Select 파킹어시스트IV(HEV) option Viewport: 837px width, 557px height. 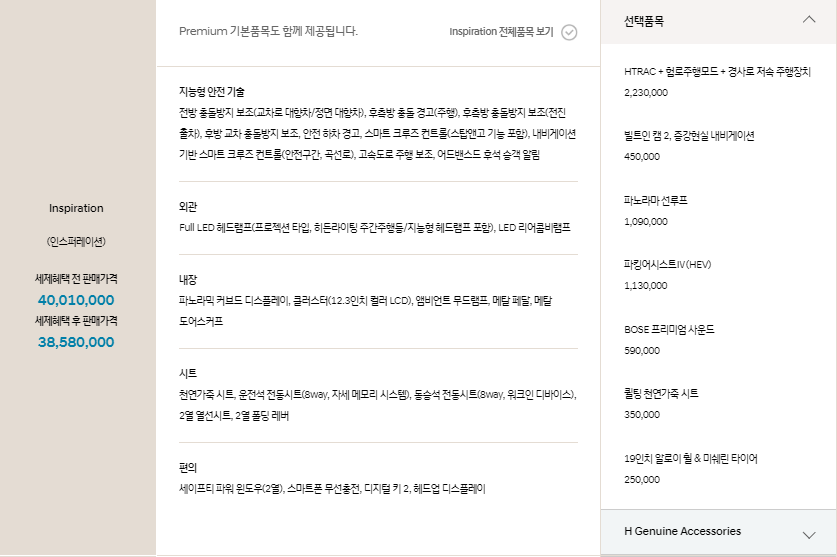[x=667, y=264]
